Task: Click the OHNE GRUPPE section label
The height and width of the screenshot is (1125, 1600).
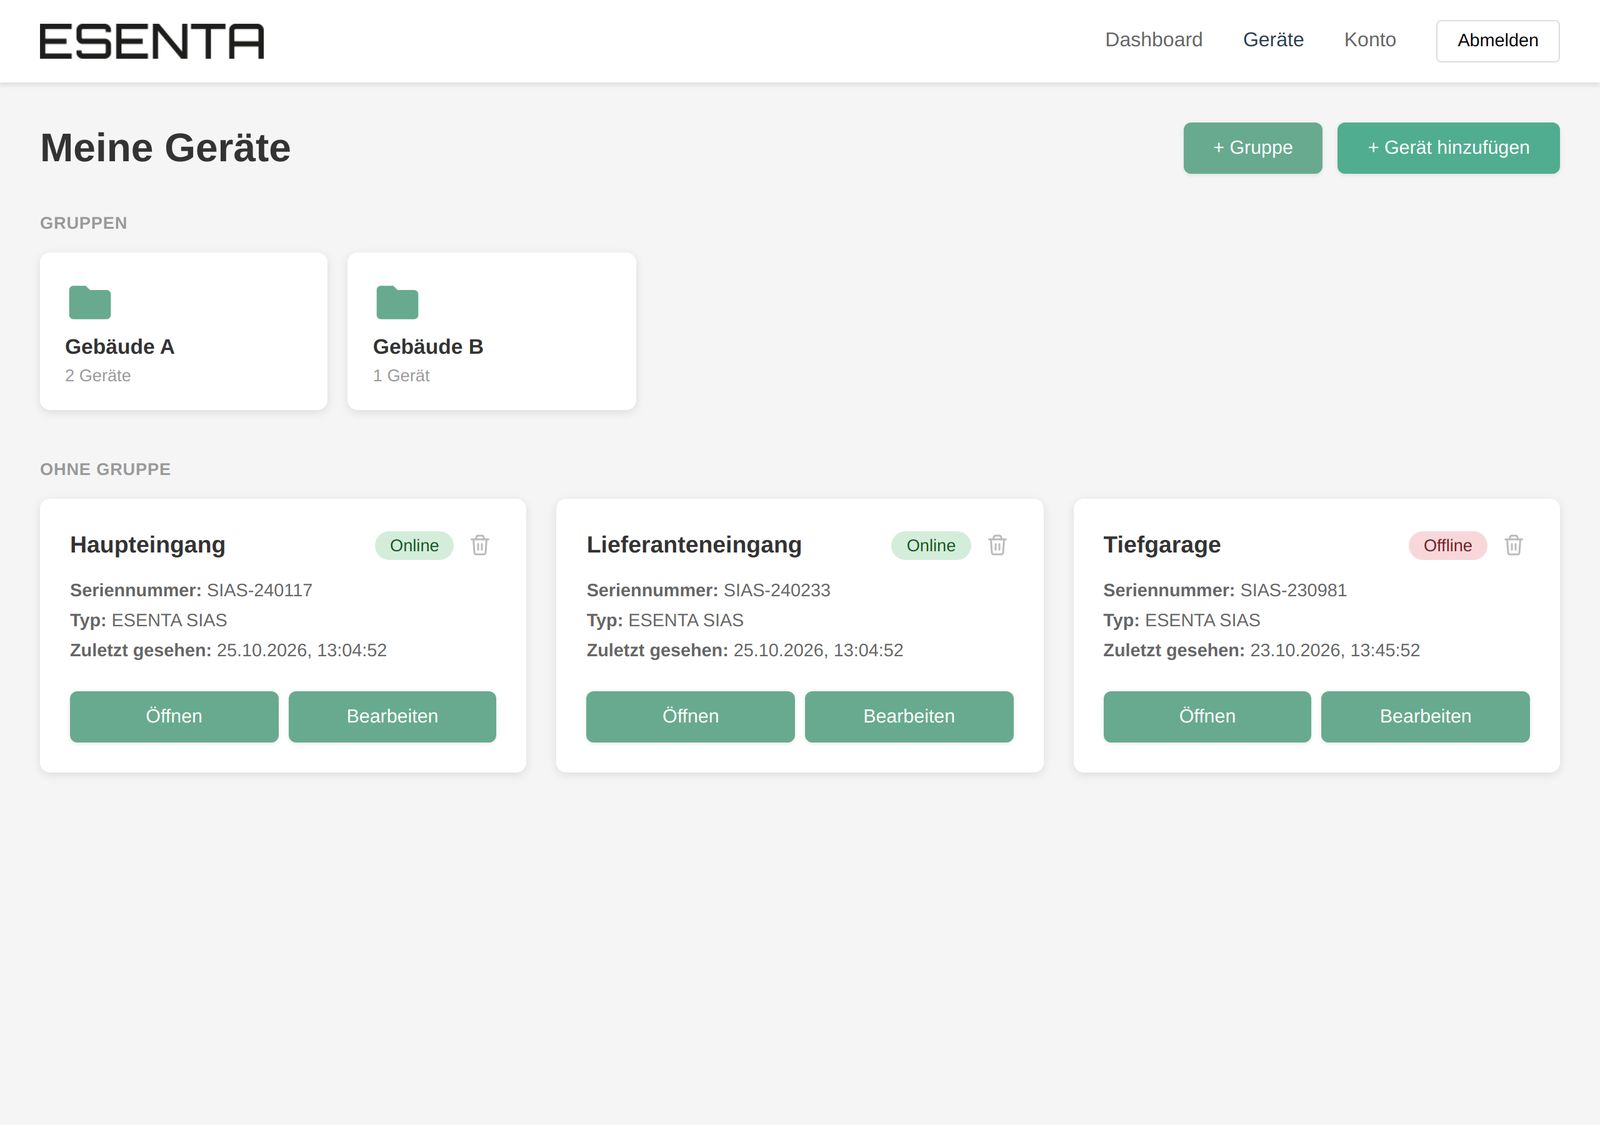Action: click(x=105, y=469)
